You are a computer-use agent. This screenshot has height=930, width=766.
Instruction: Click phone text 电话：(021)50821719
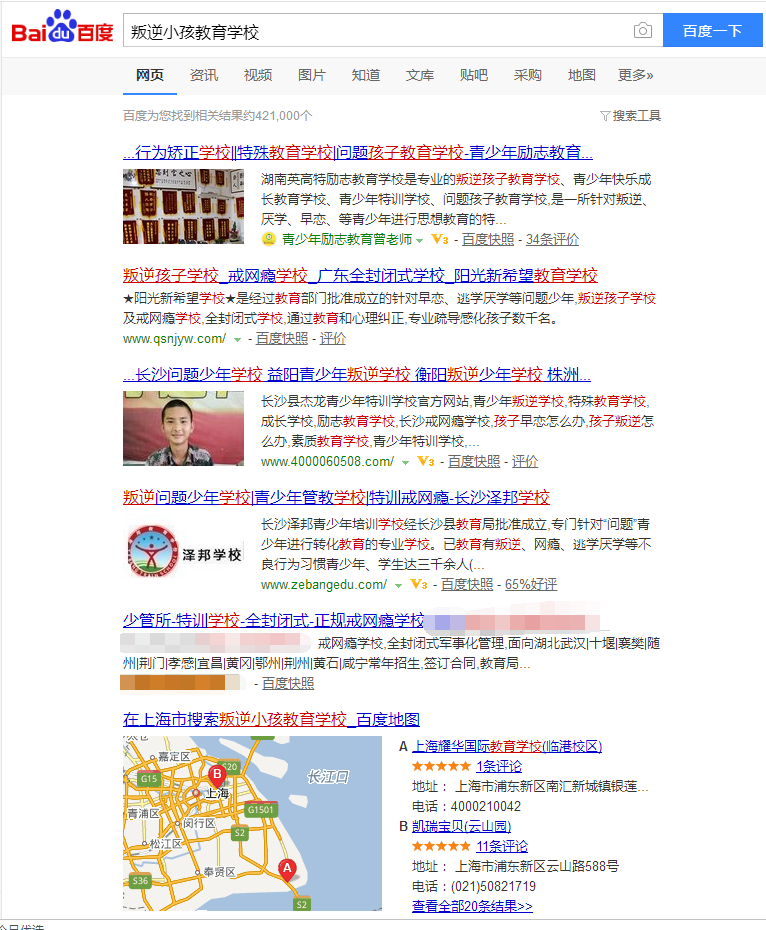474,886
